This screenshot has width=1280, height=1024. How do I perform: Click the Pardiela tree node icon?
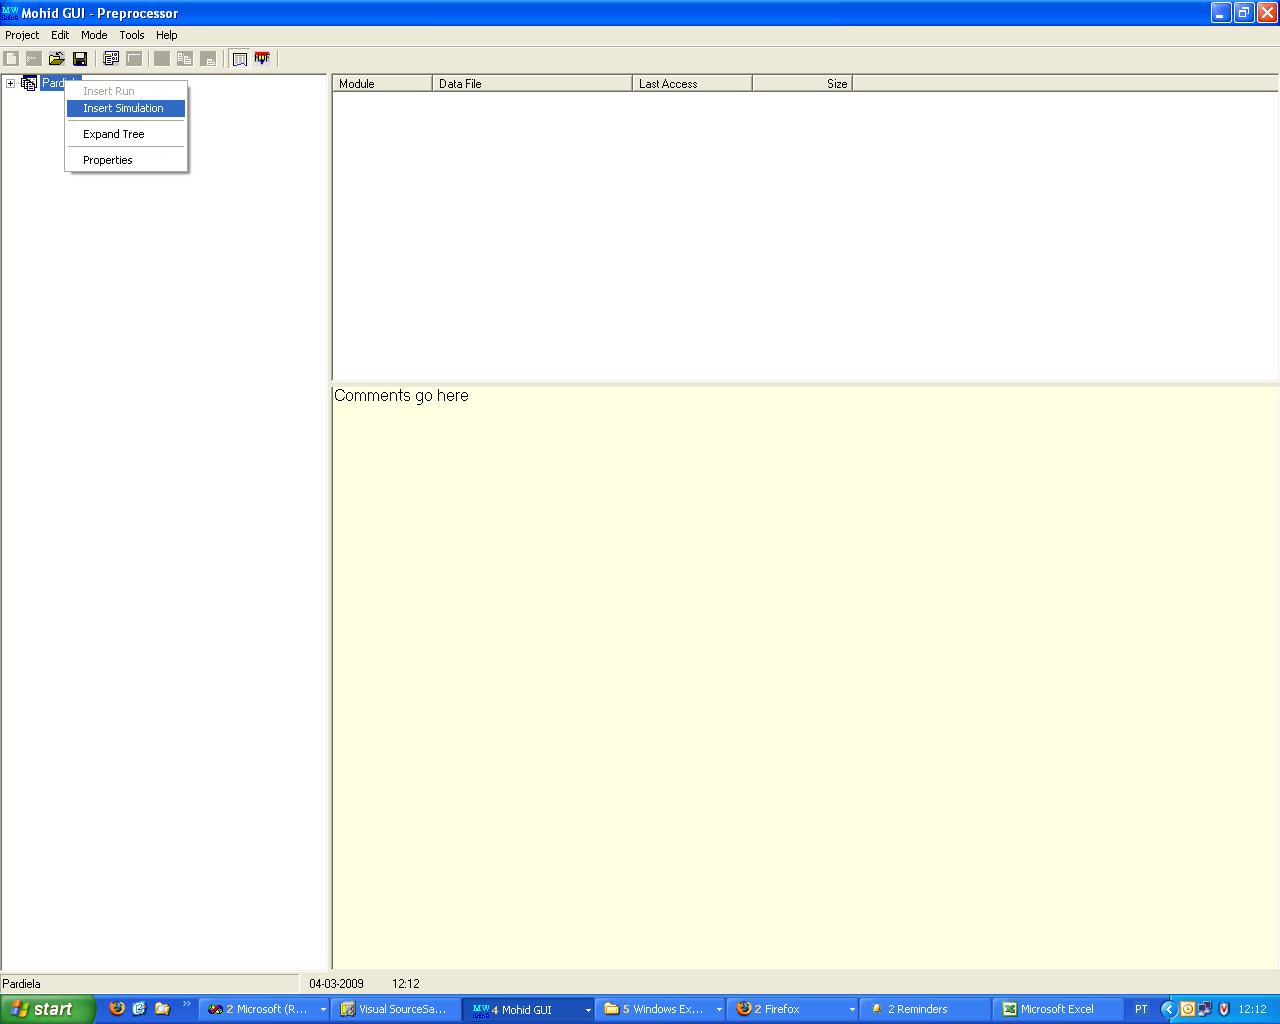point(29,83)
